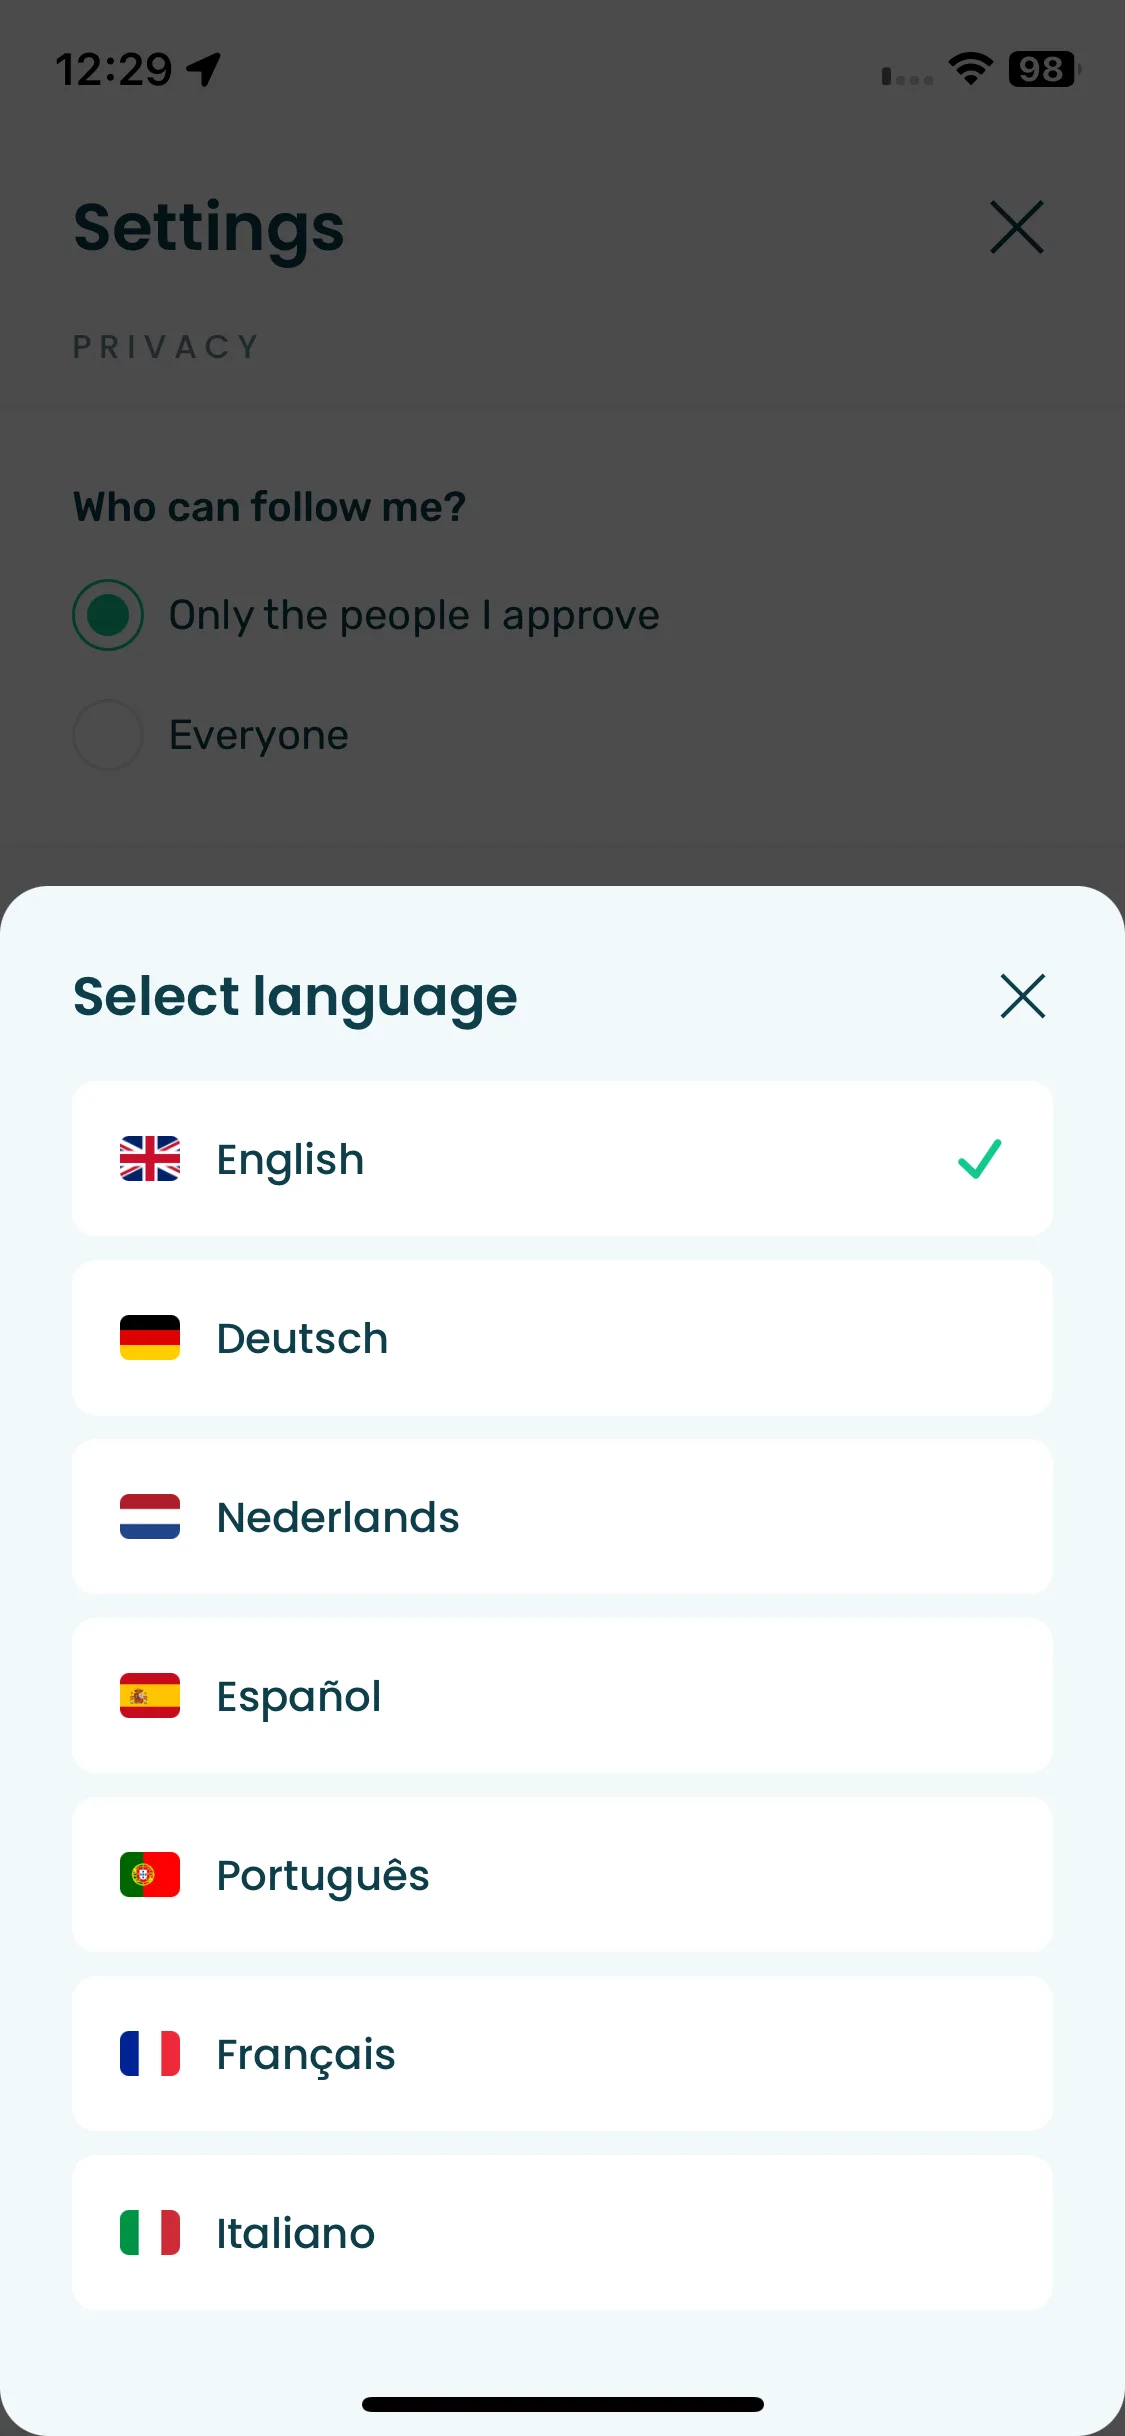Pick Français from the language list
The width and height of the screenshot is (1125, 2436).
point(562,2054)
